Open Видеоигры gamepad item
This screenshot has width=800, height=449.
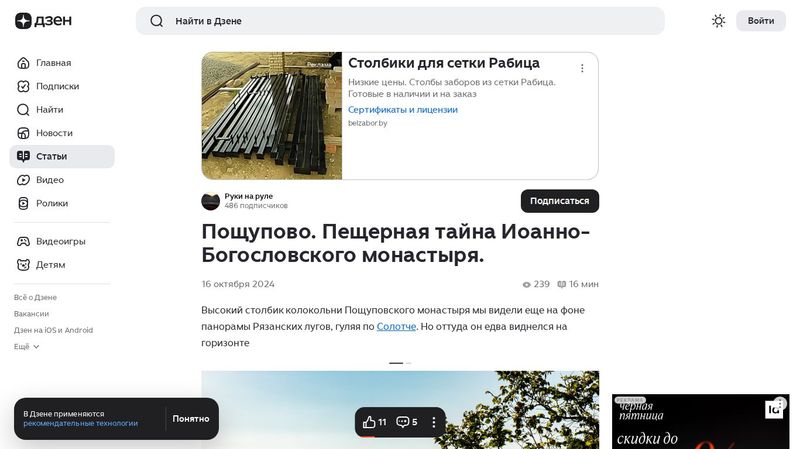point(60,241)
